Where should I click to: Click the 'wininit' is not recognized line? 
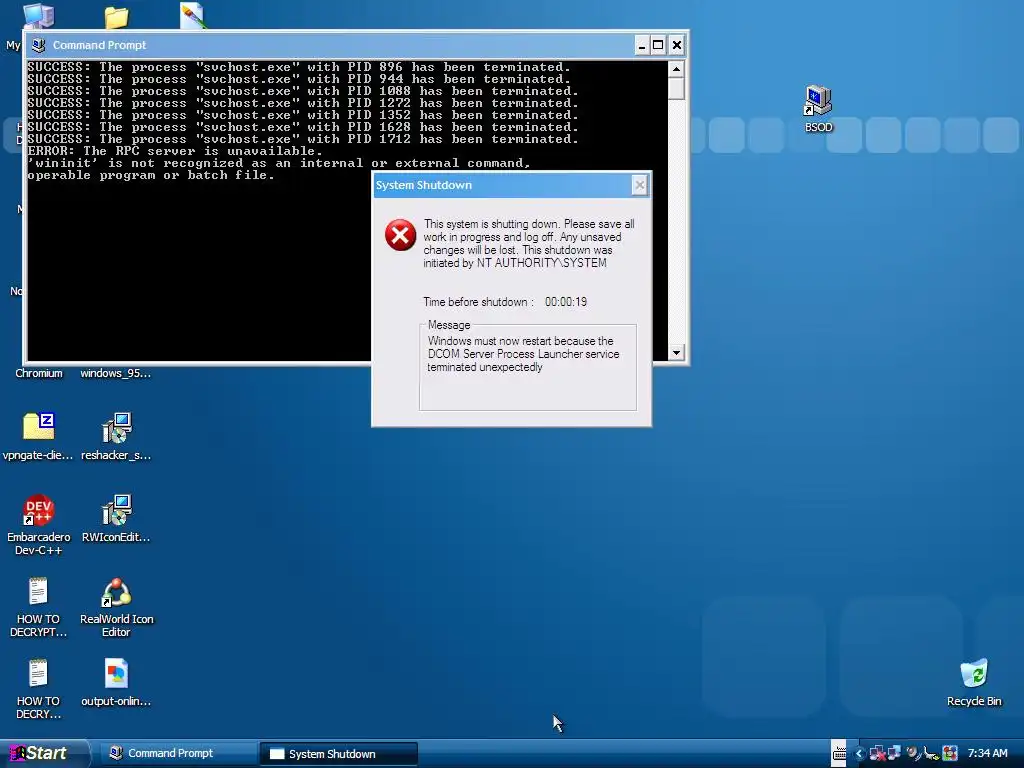tap(280, 163)
